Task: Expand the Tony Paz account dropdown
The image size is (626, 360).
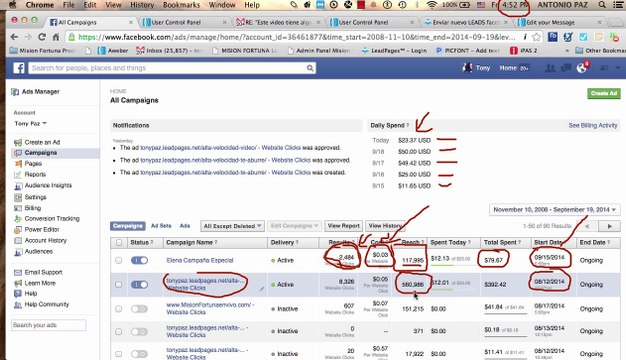Action: click(x=31, y=124)
